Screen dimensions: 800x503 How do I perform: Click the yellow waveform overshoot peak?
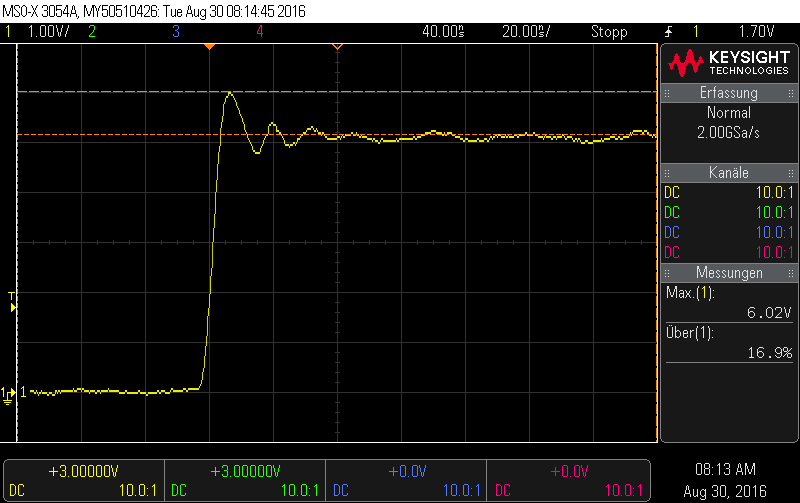(230, 94)
